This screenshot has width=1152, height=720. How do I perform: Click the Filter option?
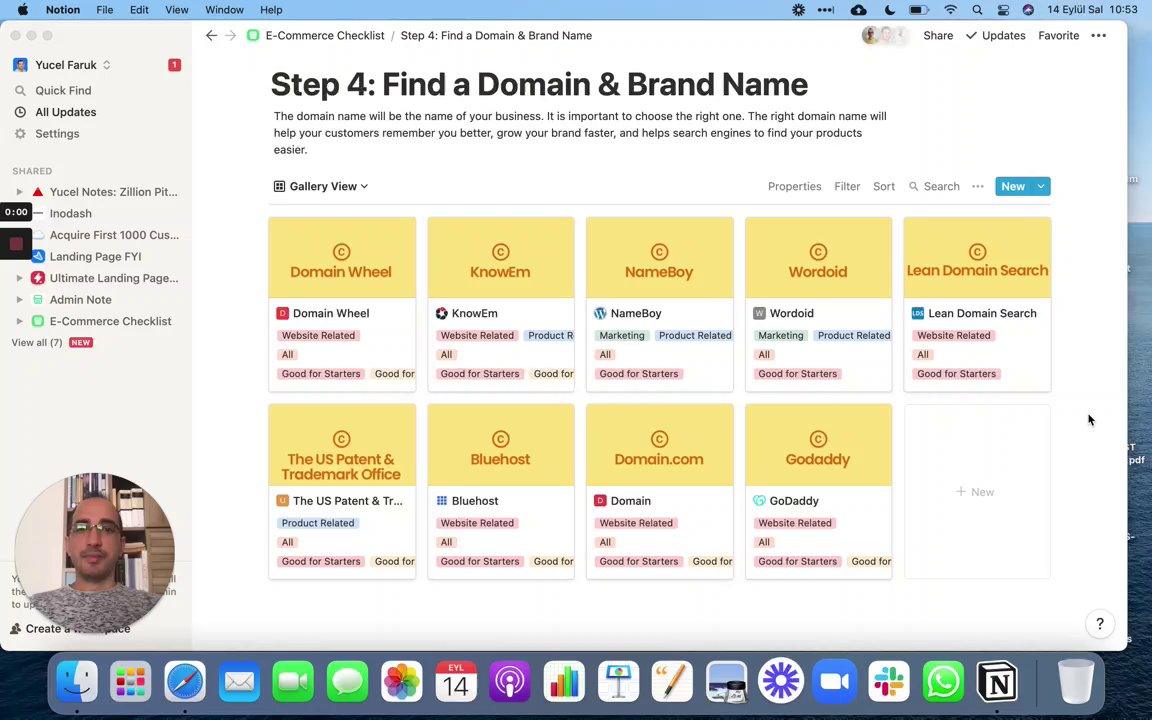pos(847,187)
